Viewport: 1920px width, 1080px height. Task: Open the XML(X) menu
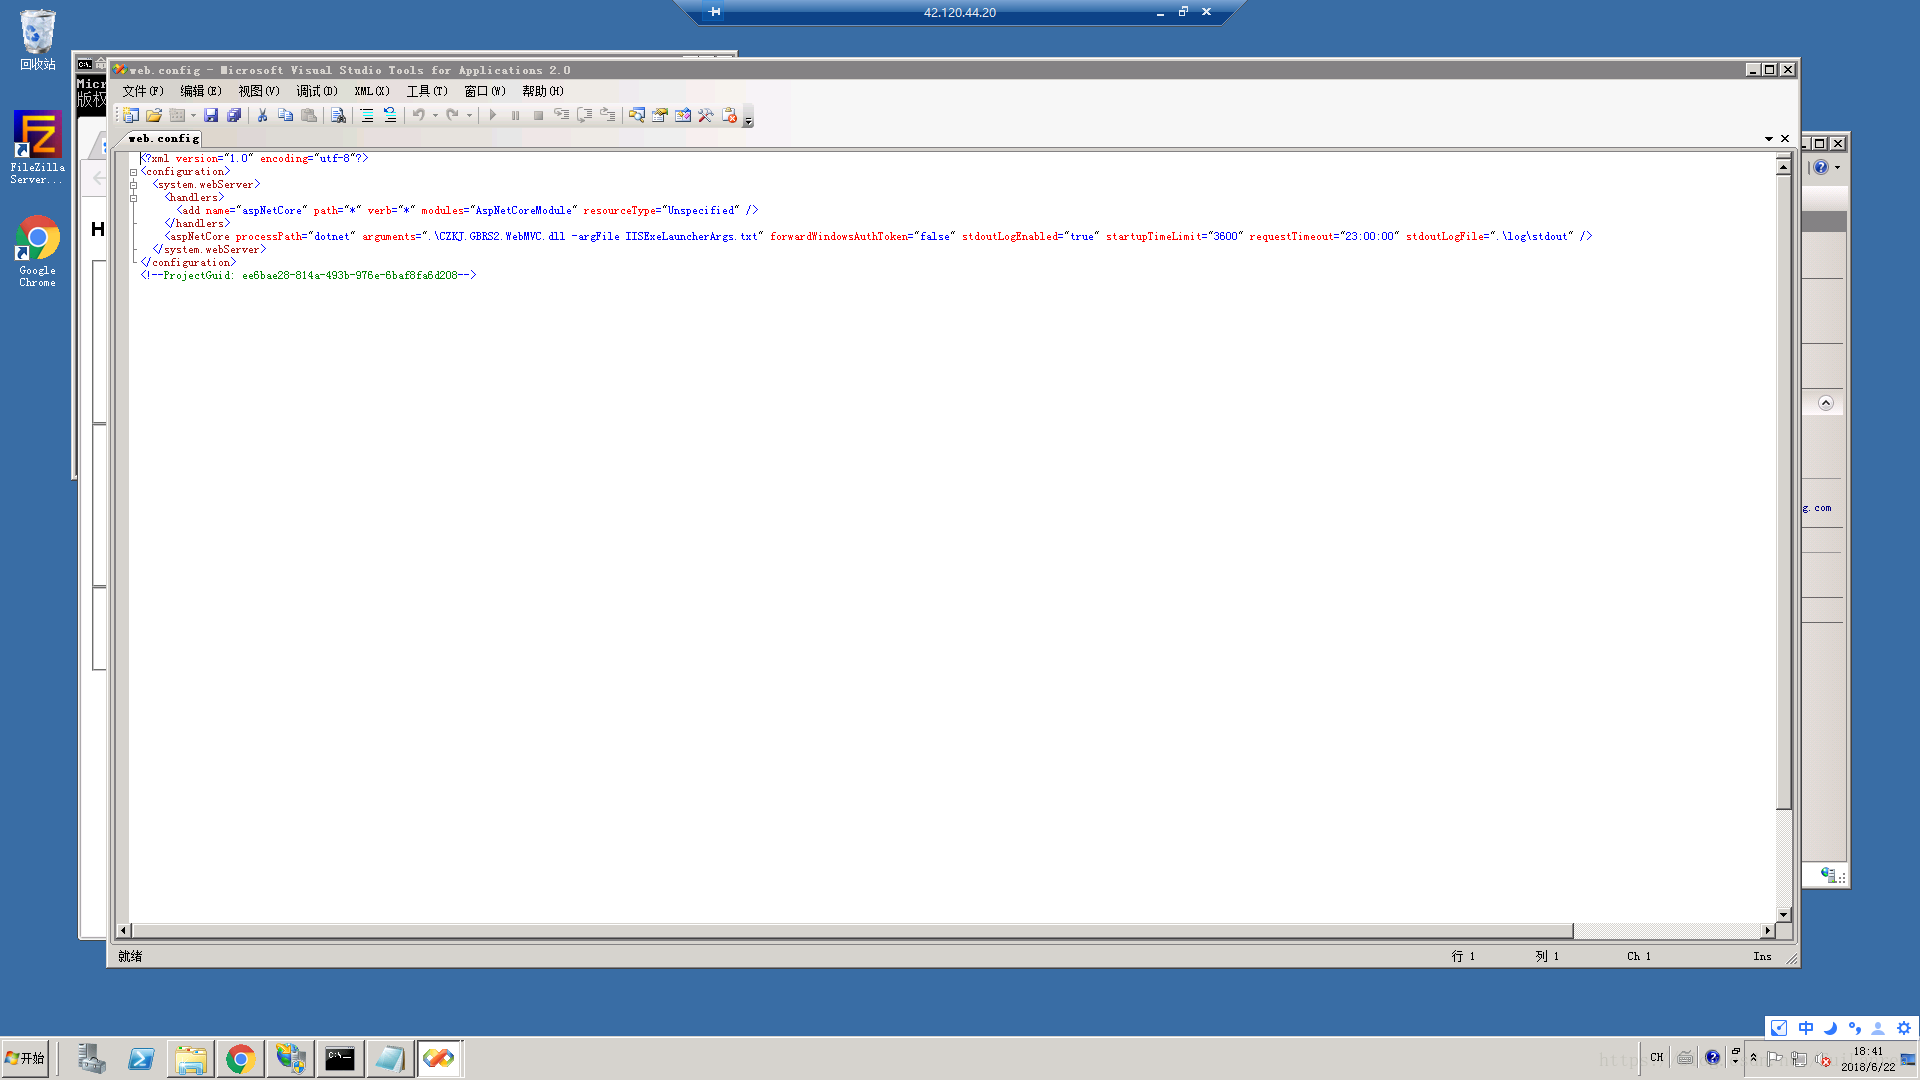(371, 91)
